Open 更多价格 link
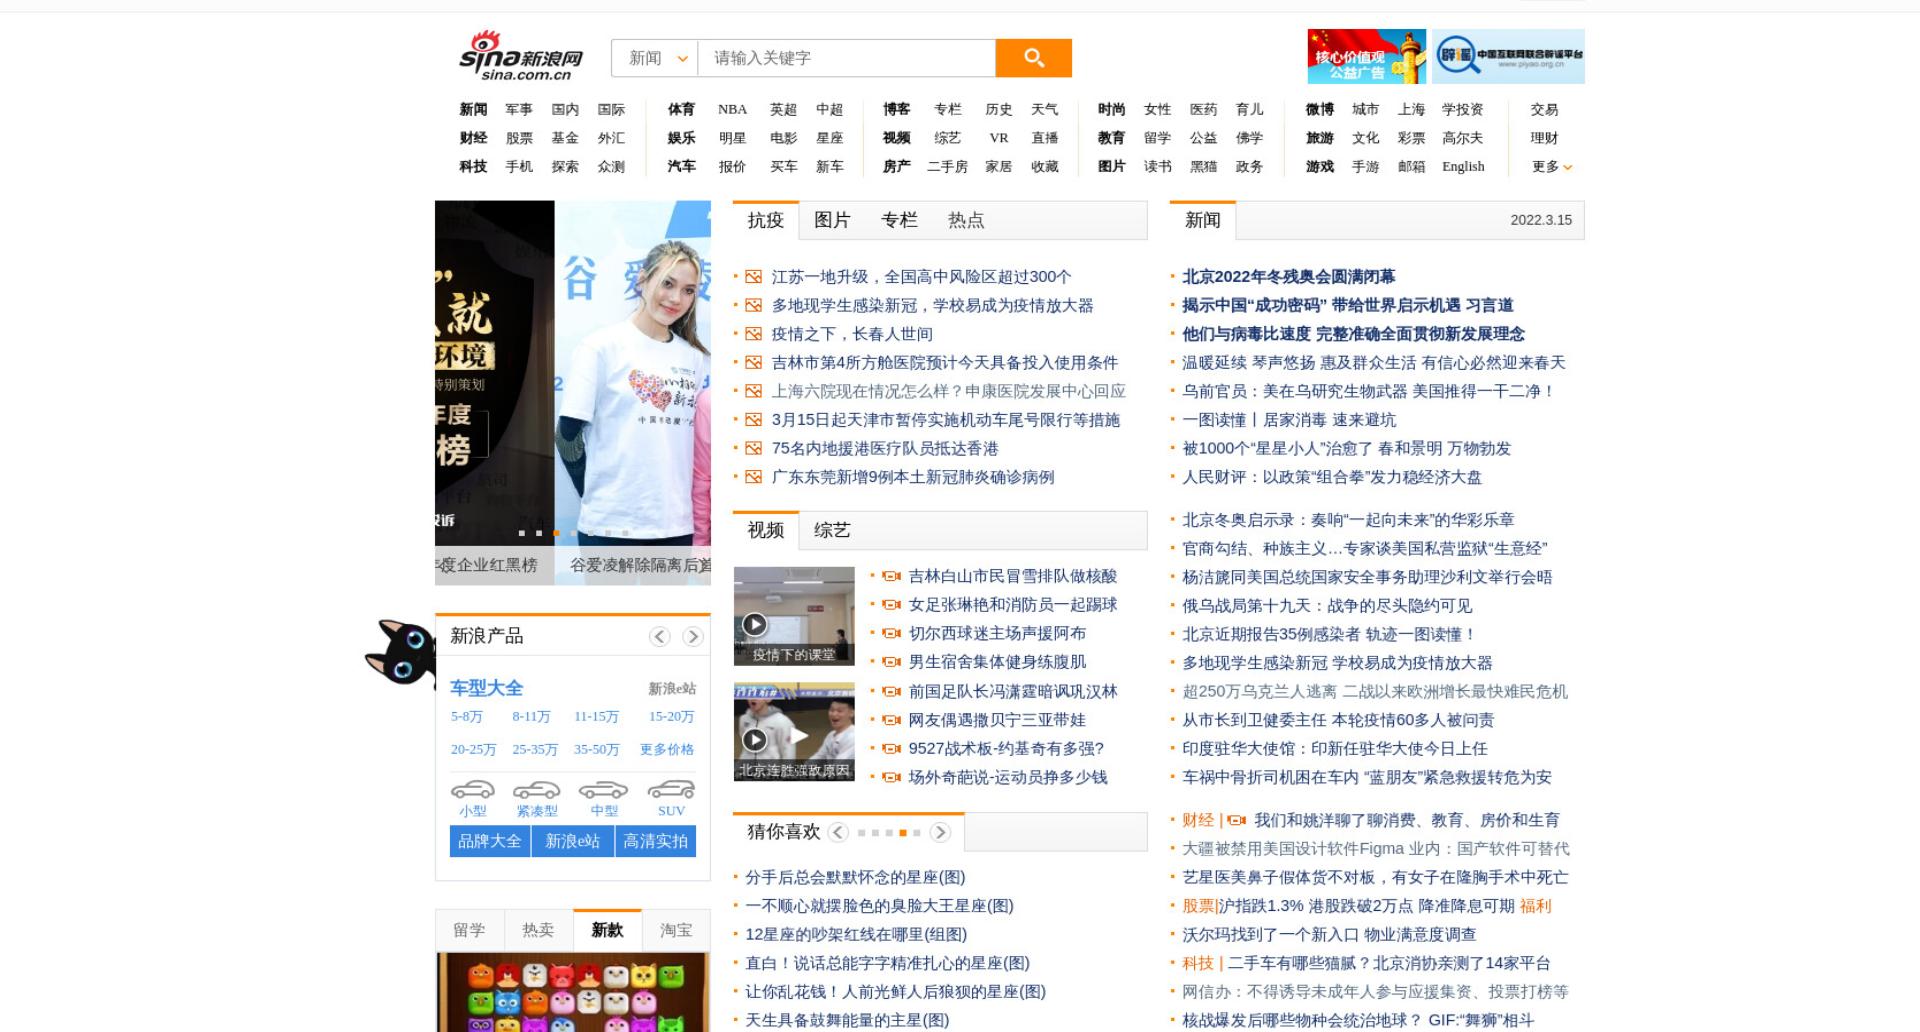The width and height of the screenshot is (1920, 1032). pos(667,750)
